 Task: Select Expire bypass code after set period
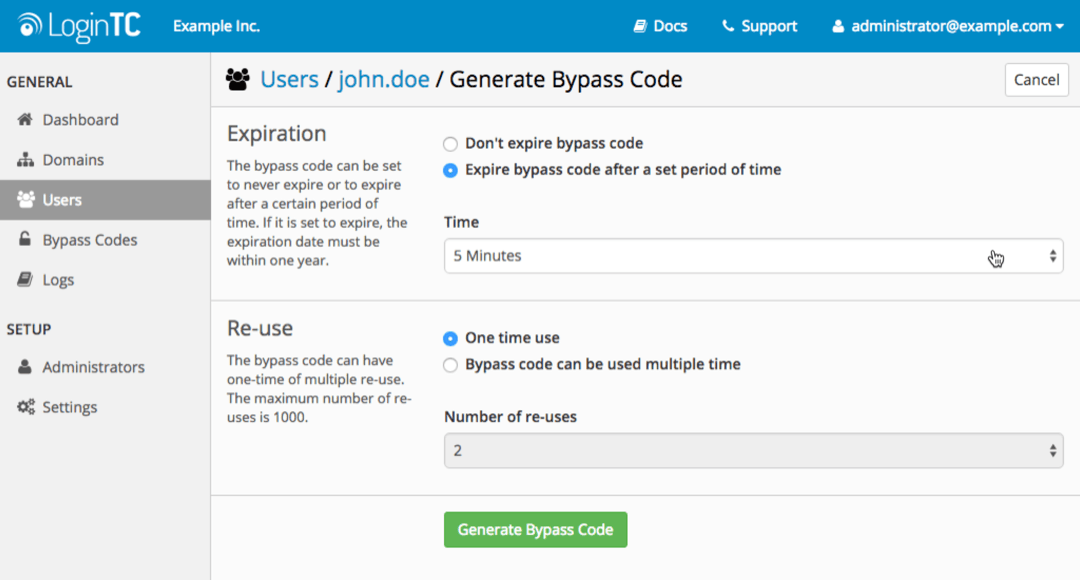(x=450, y=170)
